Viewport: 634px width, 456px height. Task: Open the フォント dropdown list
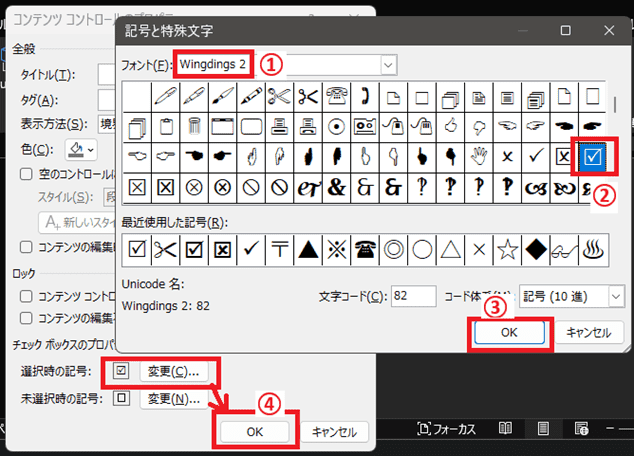(388, 65)
